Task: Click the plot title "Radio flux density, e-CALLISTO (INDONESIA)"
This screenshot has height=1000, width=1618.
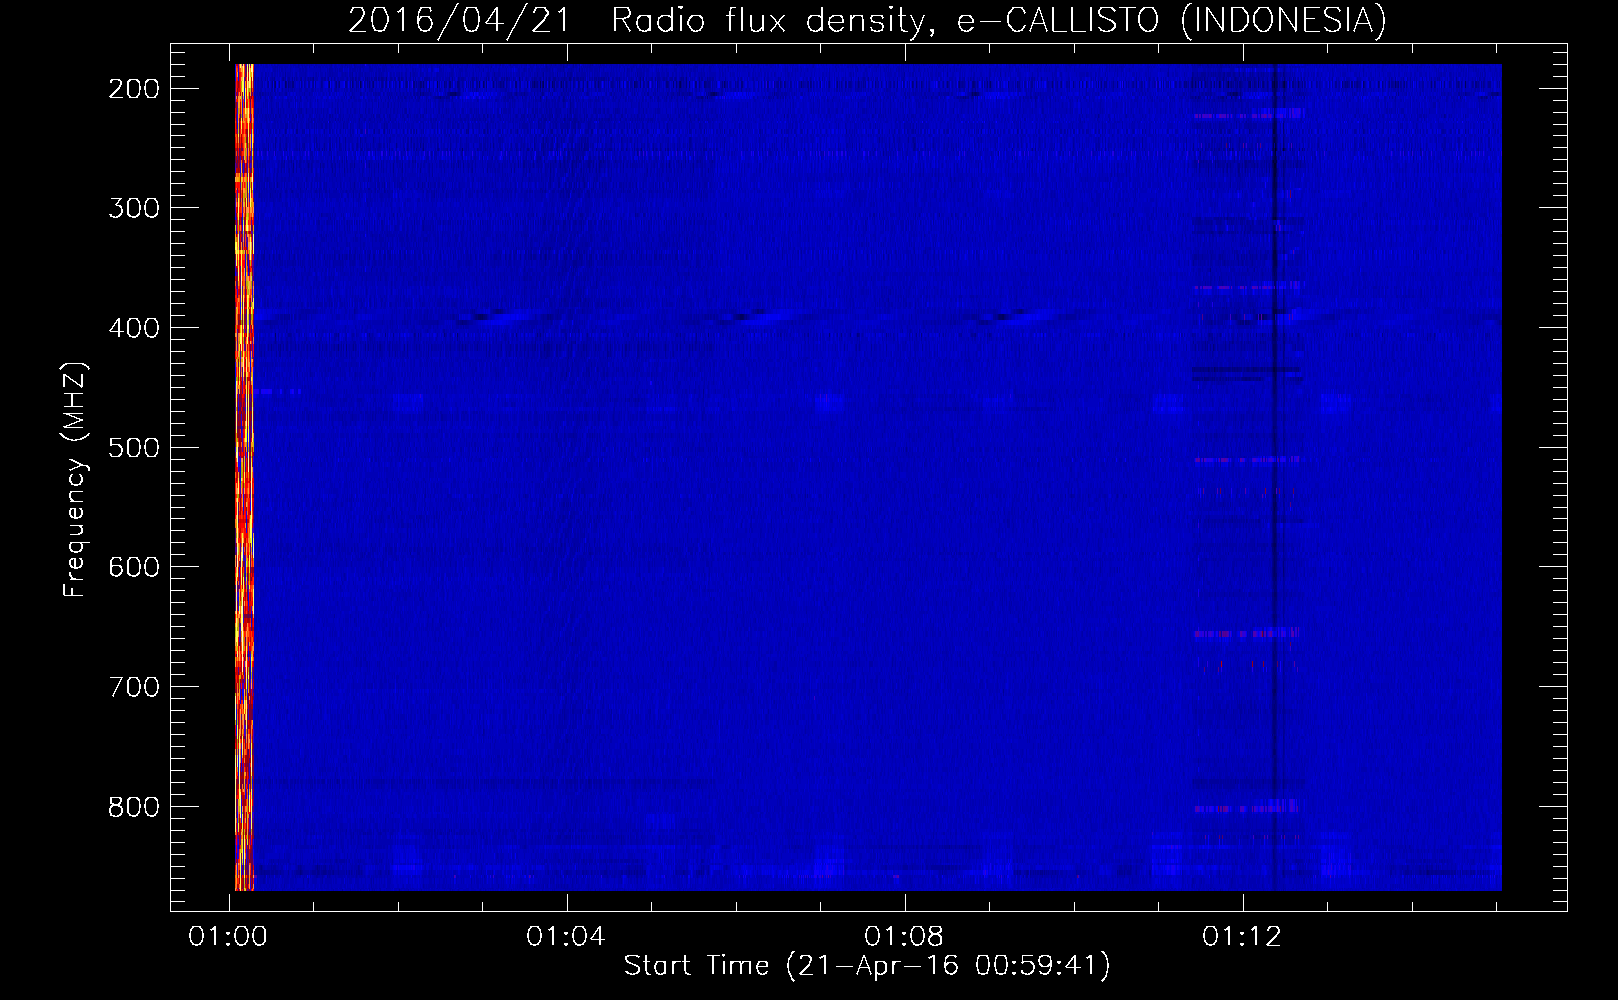Action: click(x=999, y=20)
